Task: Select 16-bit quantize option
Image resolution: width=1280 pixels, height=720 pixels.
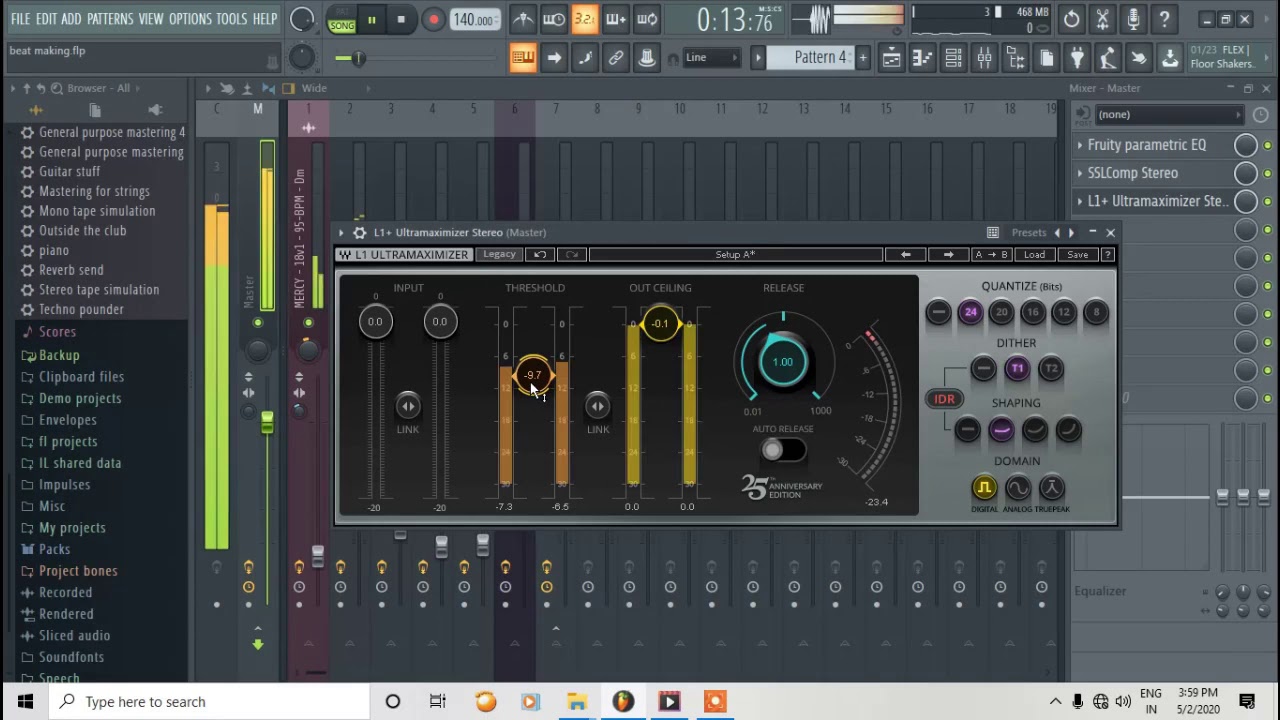Action: click(1033, 313)
